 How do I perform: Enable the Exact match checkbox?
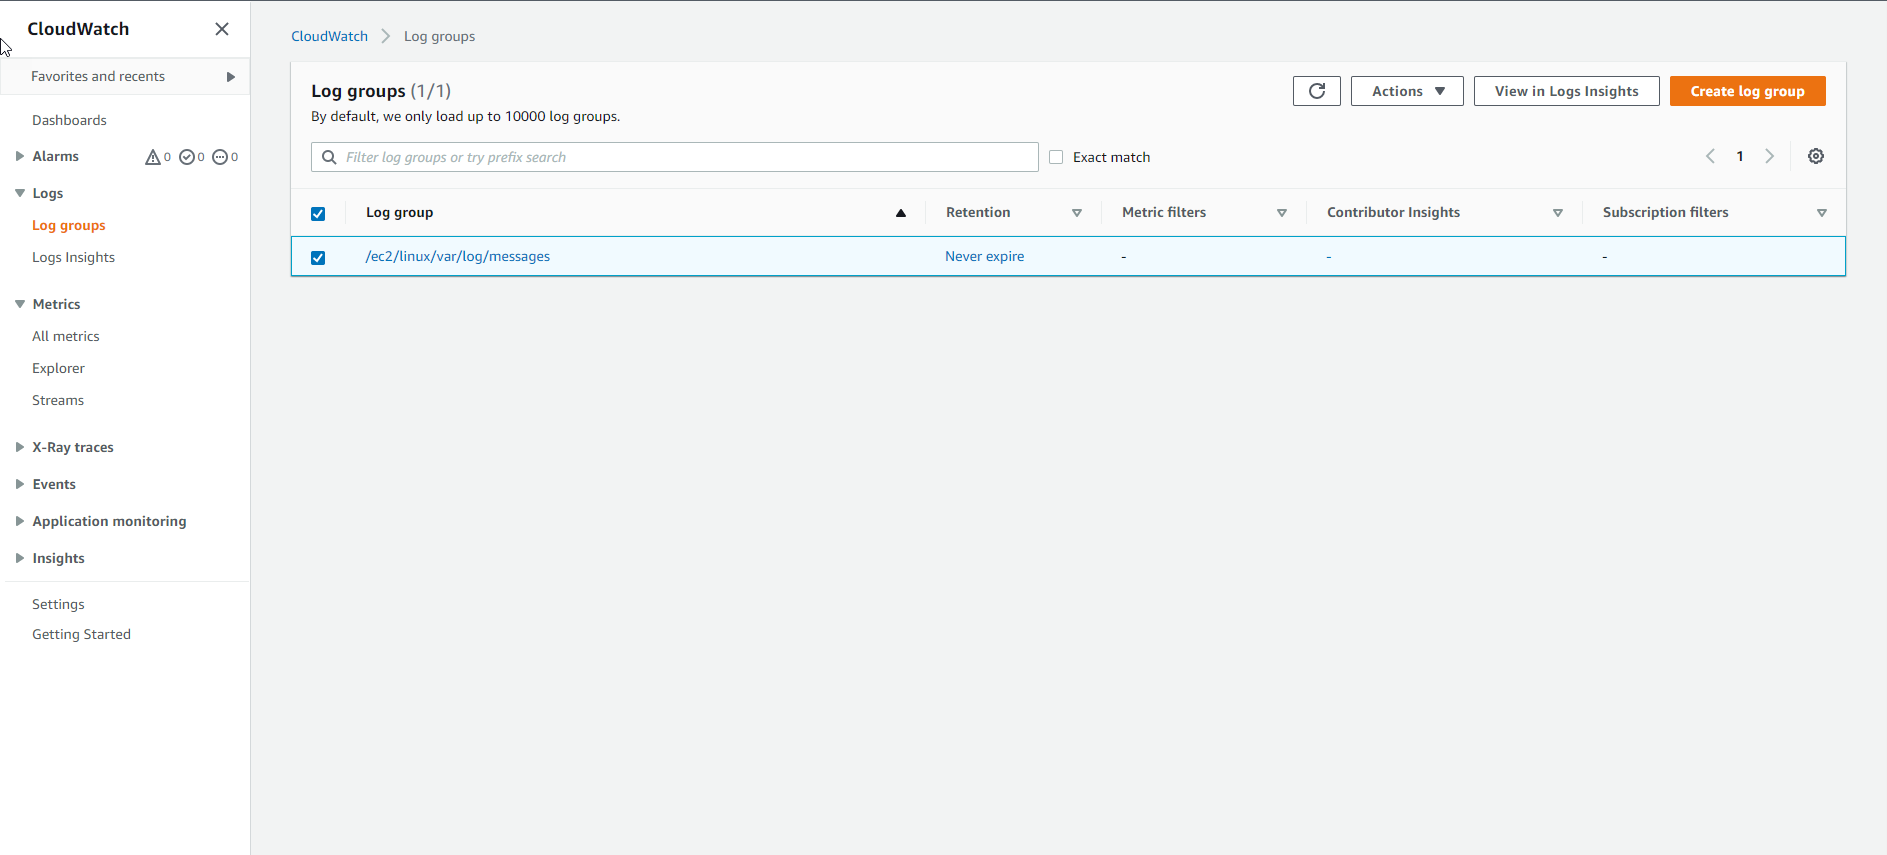(x=1056, y=157)
